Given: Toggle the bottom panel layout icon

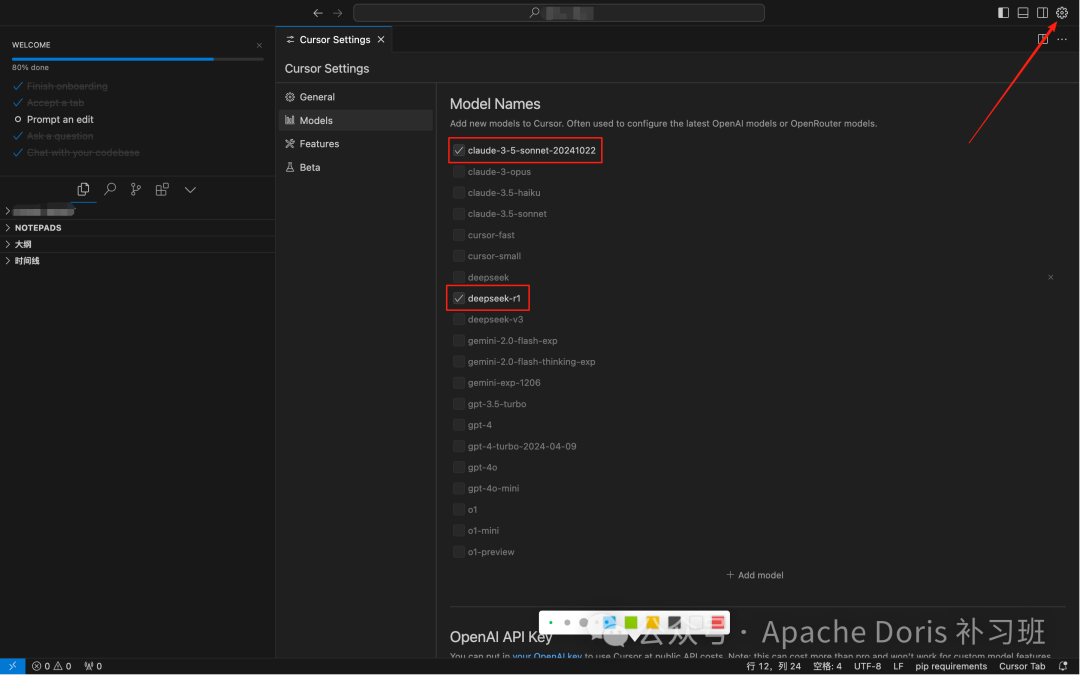Looking at the screenshot, I should [x=1023, y=12].
